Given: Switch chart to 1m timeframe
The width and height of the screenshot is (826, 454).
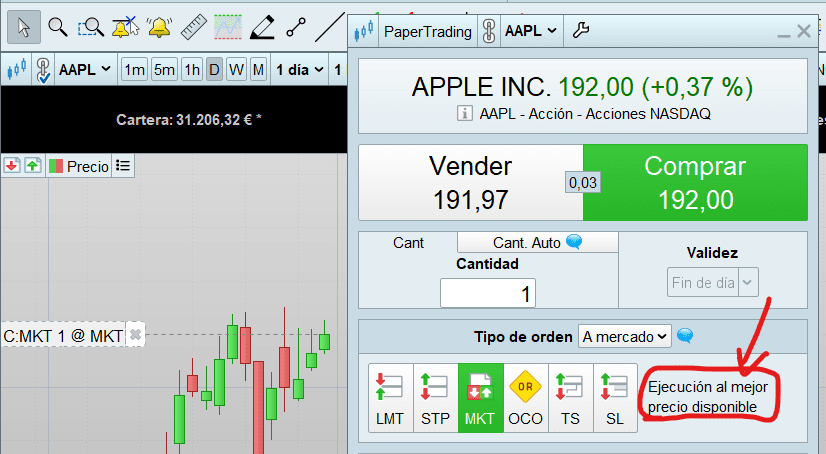Looking at the screenshot, I should [x=134, y=70].
